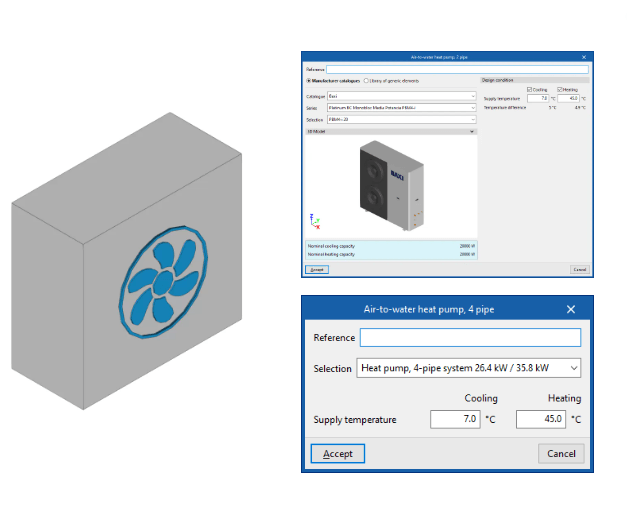Image resolution: width=627 pixels, height=514 pixels.
Task: Select Library of generic elements radio button
Action: click(x=366, y=81)
